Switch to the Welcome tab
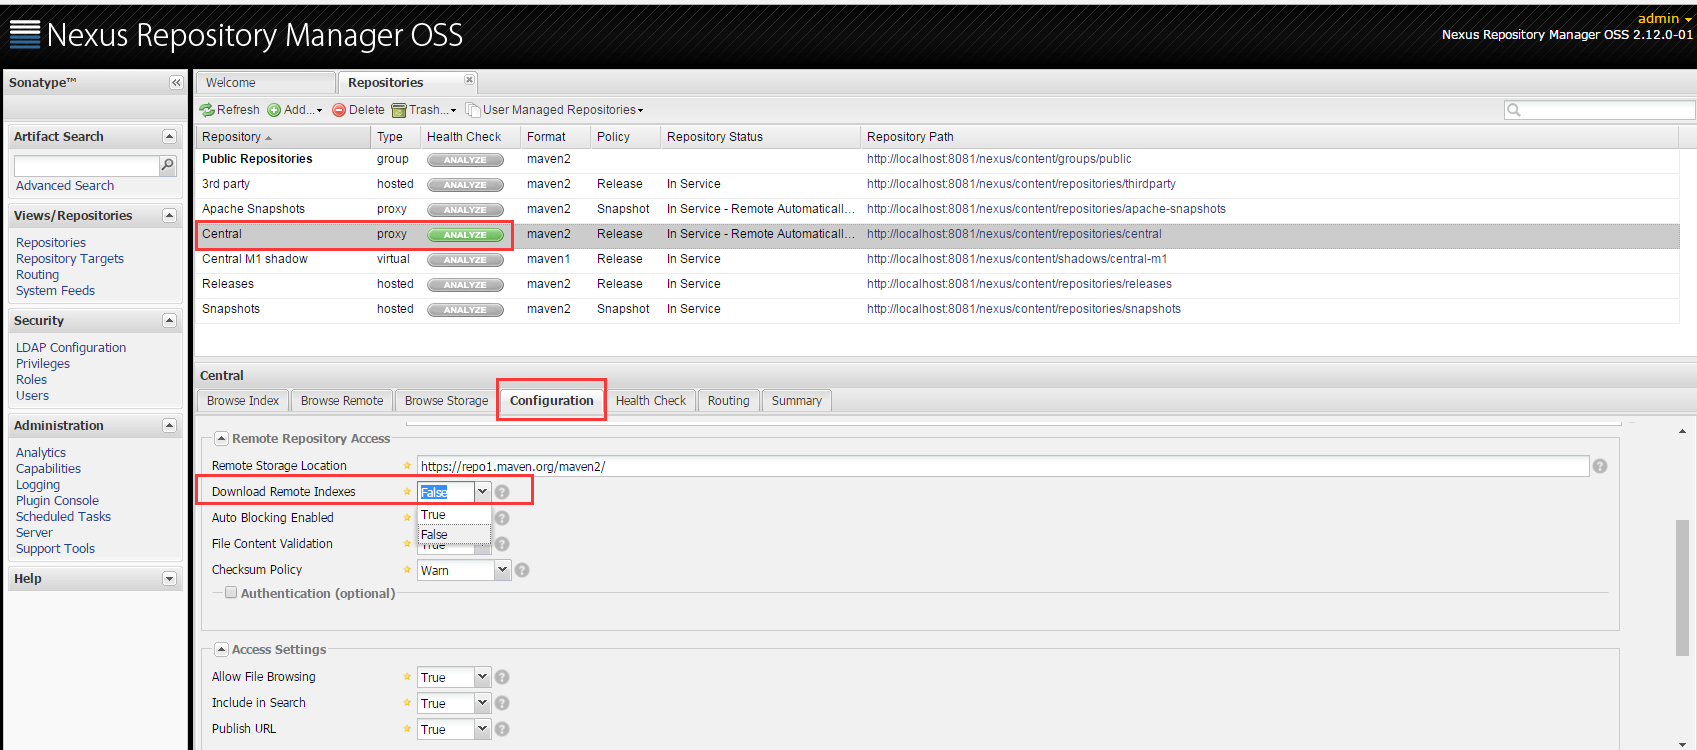This screenshot has width=1697, height=750. pyautogui.click(x=266, y=83)
